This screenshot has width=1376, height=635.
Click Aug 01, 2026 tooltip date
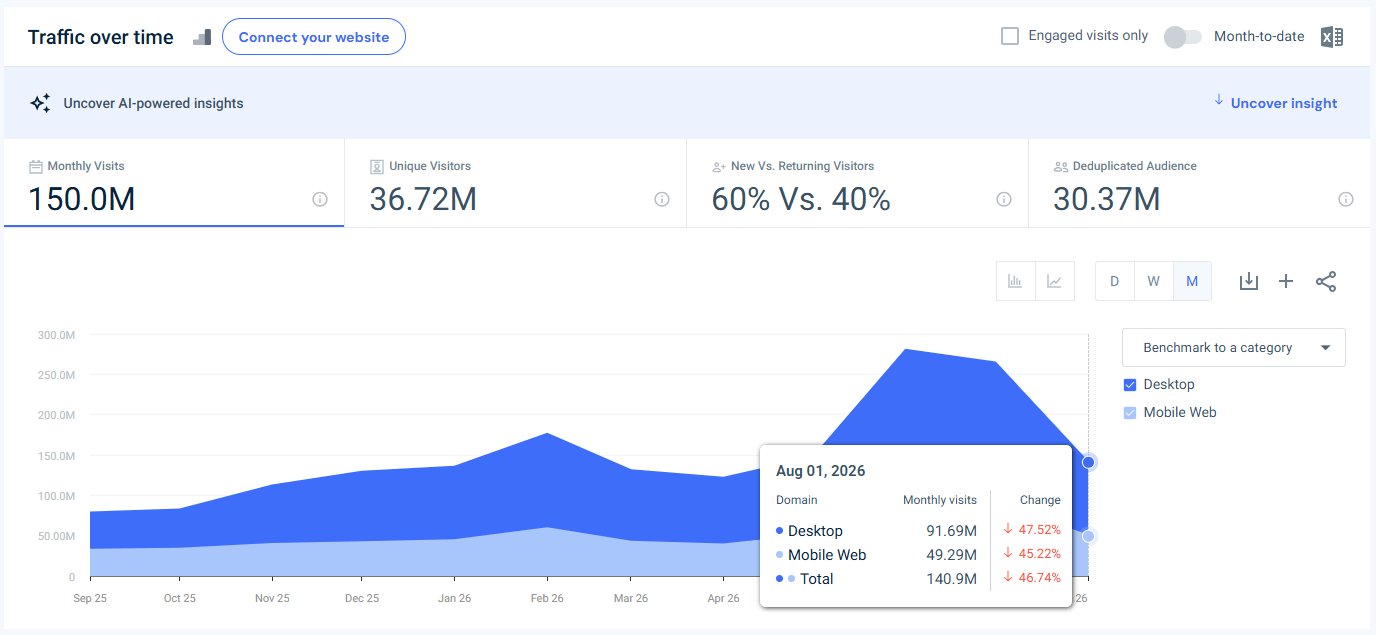(821, 471)
